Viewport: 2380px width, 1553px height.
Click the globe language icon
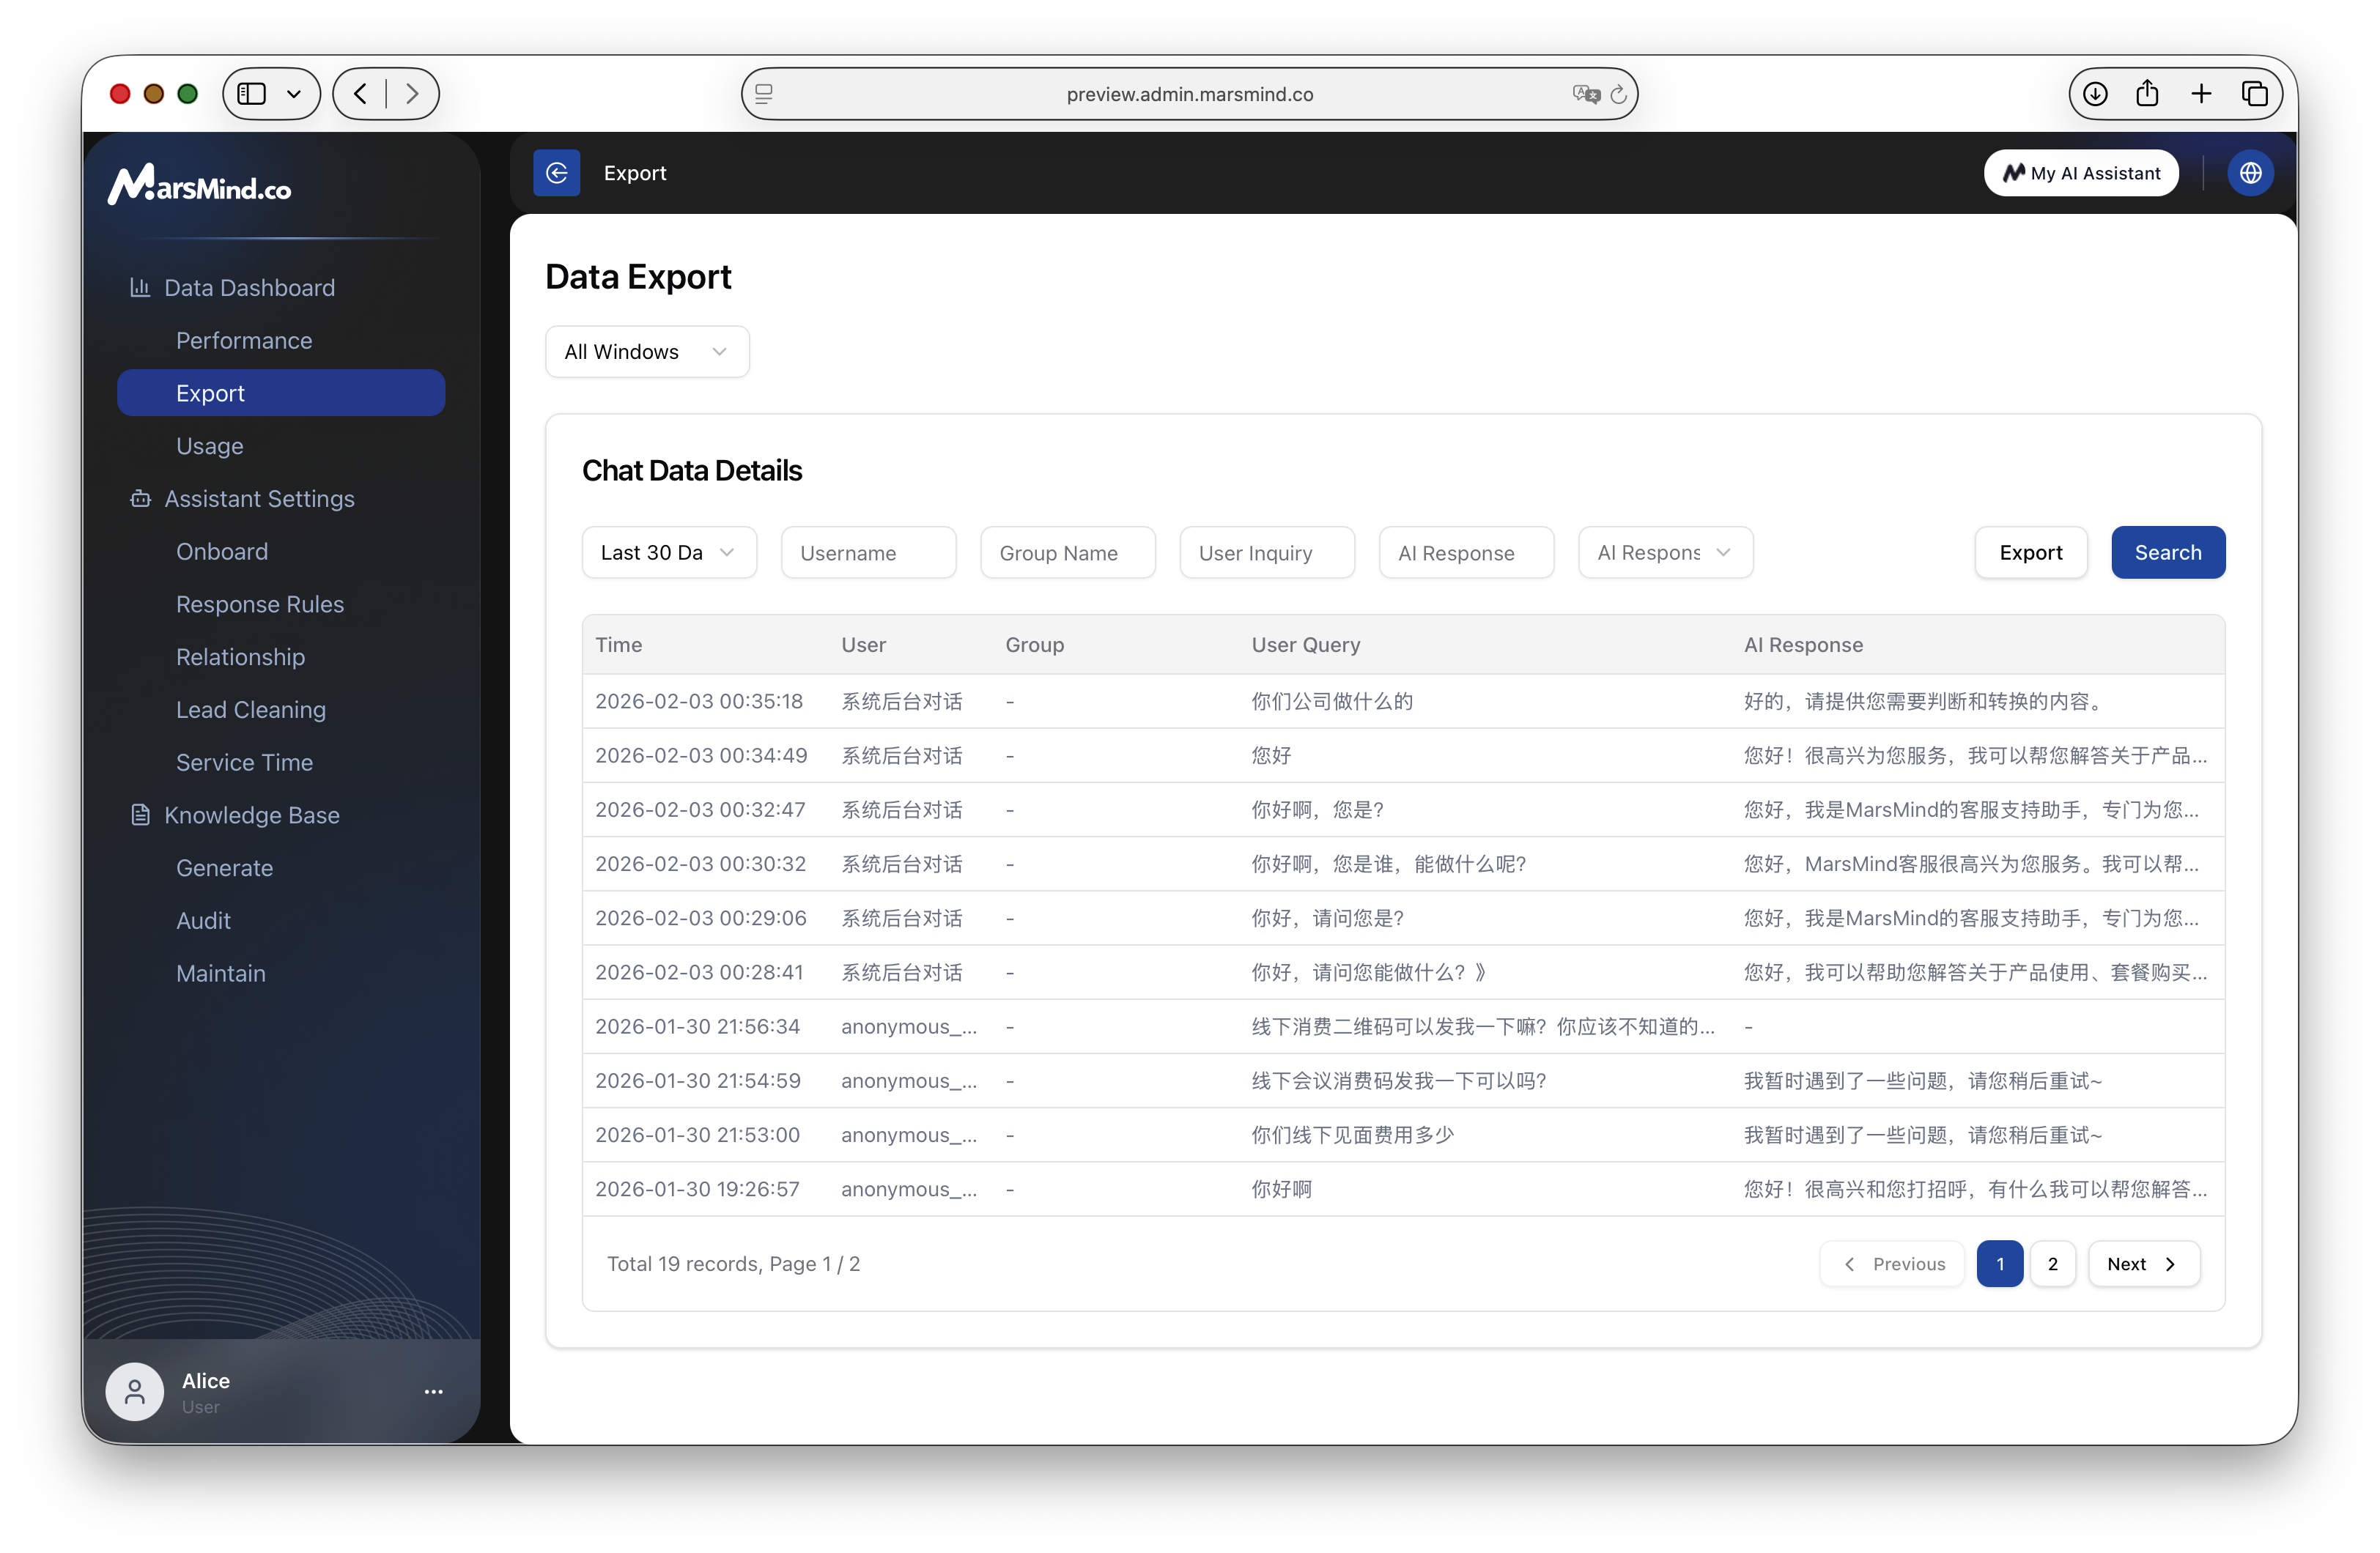coord(2250,173)
